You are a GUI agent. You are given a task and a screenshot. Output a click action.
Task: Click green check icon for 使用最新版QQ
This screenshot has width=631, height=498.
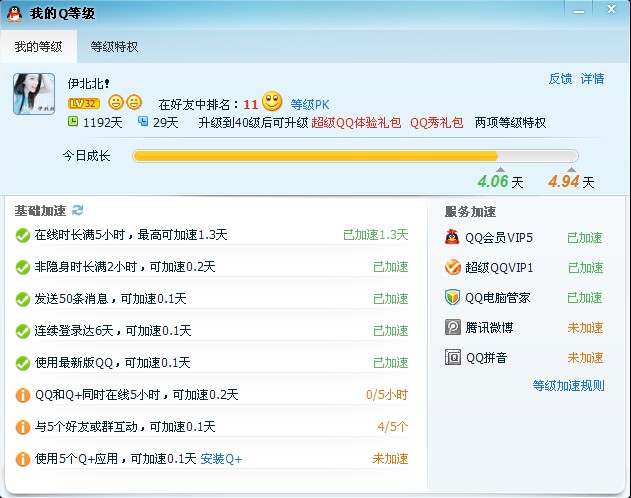click(x=23, y=363)
